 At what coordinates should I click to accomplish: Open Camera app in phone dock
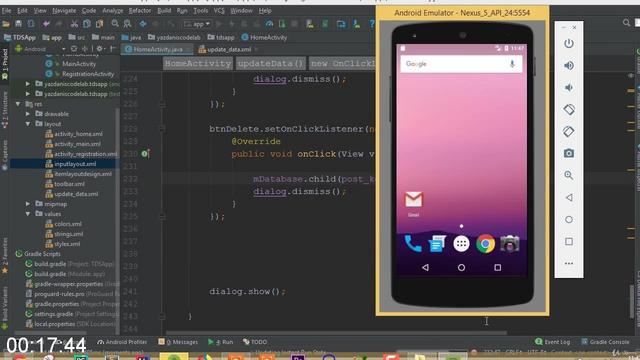pos(509,244)
